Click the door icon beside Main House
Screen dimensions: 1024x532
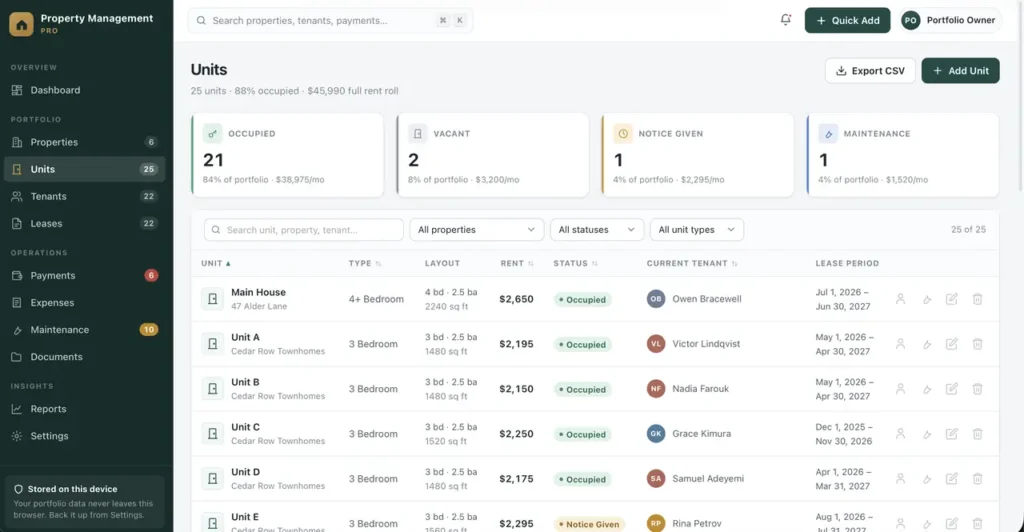pos(212,299)
